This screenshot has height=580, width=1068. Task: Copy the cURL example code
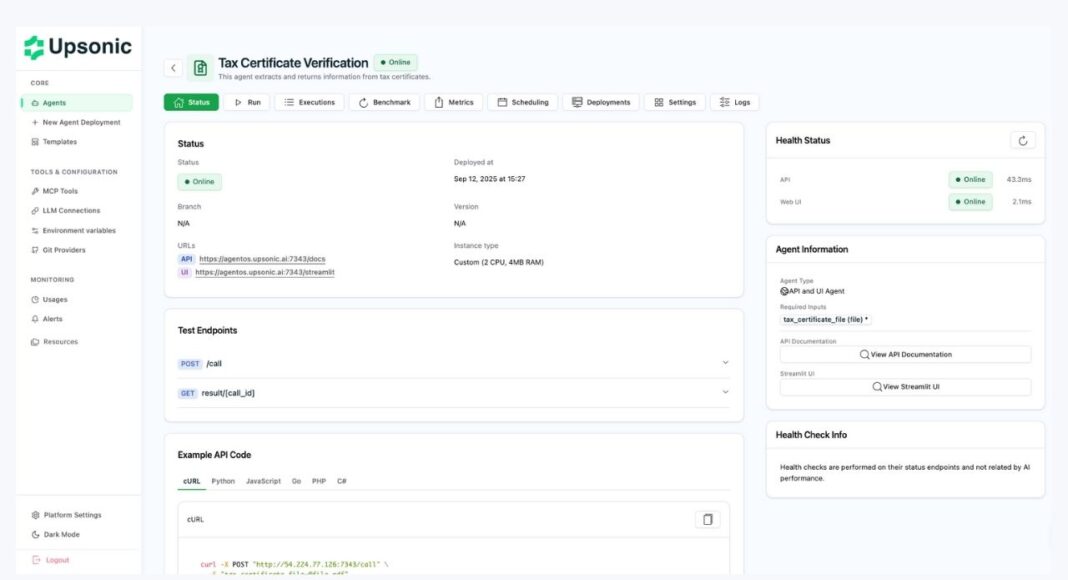click(x=707, y=519)
